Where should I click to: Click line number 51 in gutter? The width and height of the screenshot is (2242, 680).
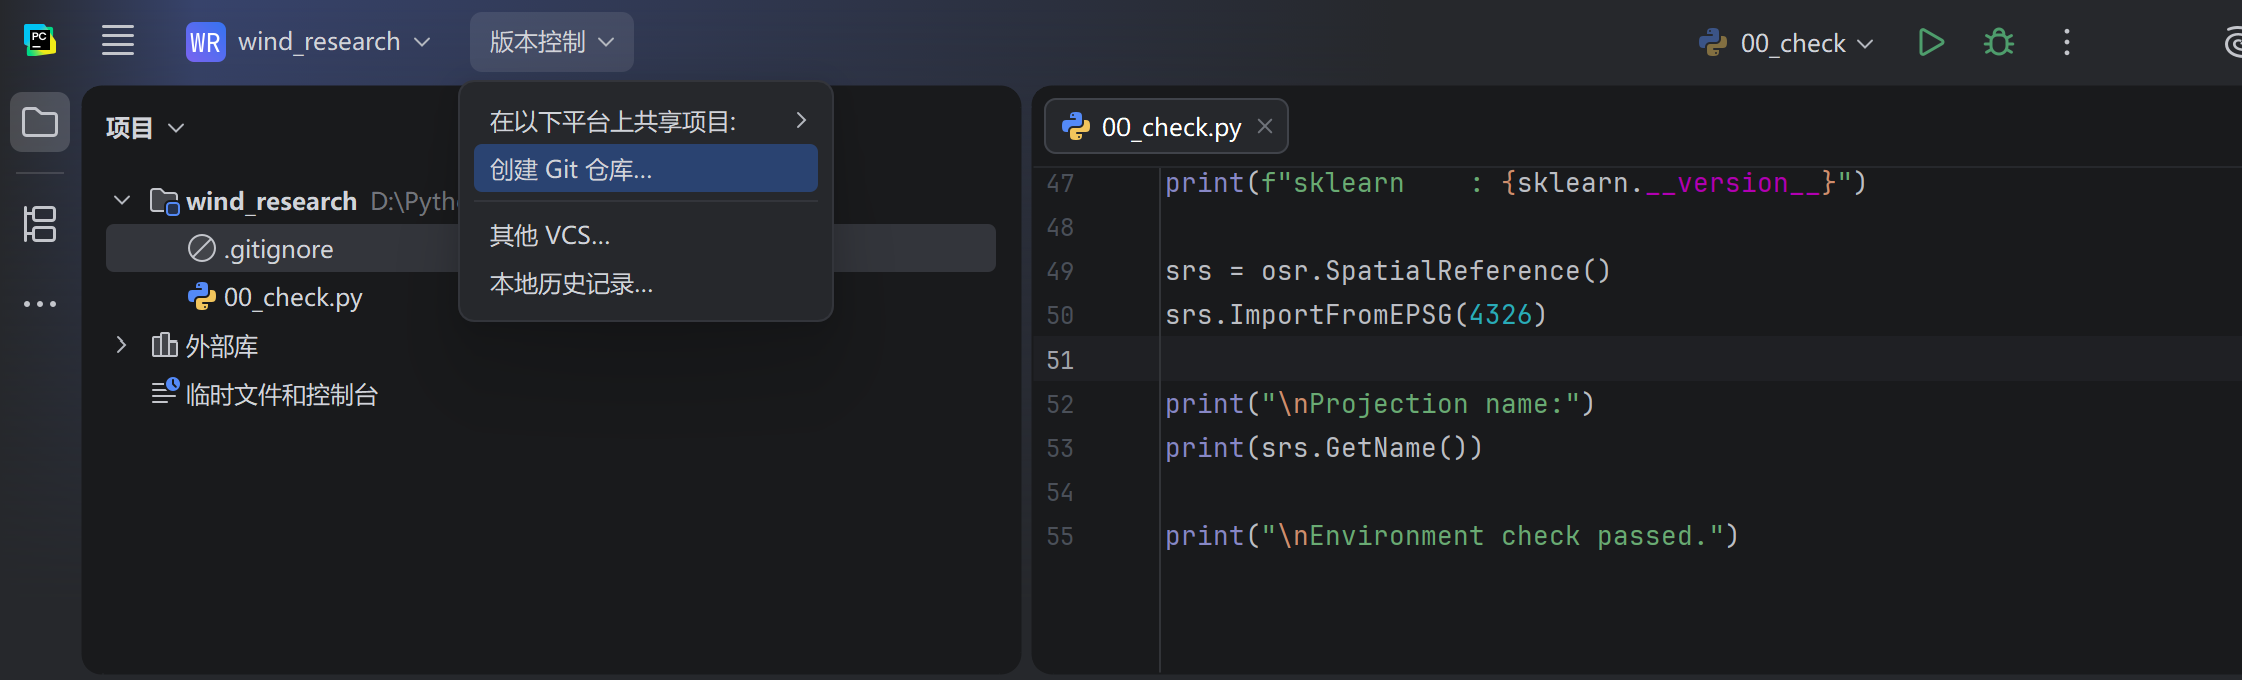pos(1060,360)
